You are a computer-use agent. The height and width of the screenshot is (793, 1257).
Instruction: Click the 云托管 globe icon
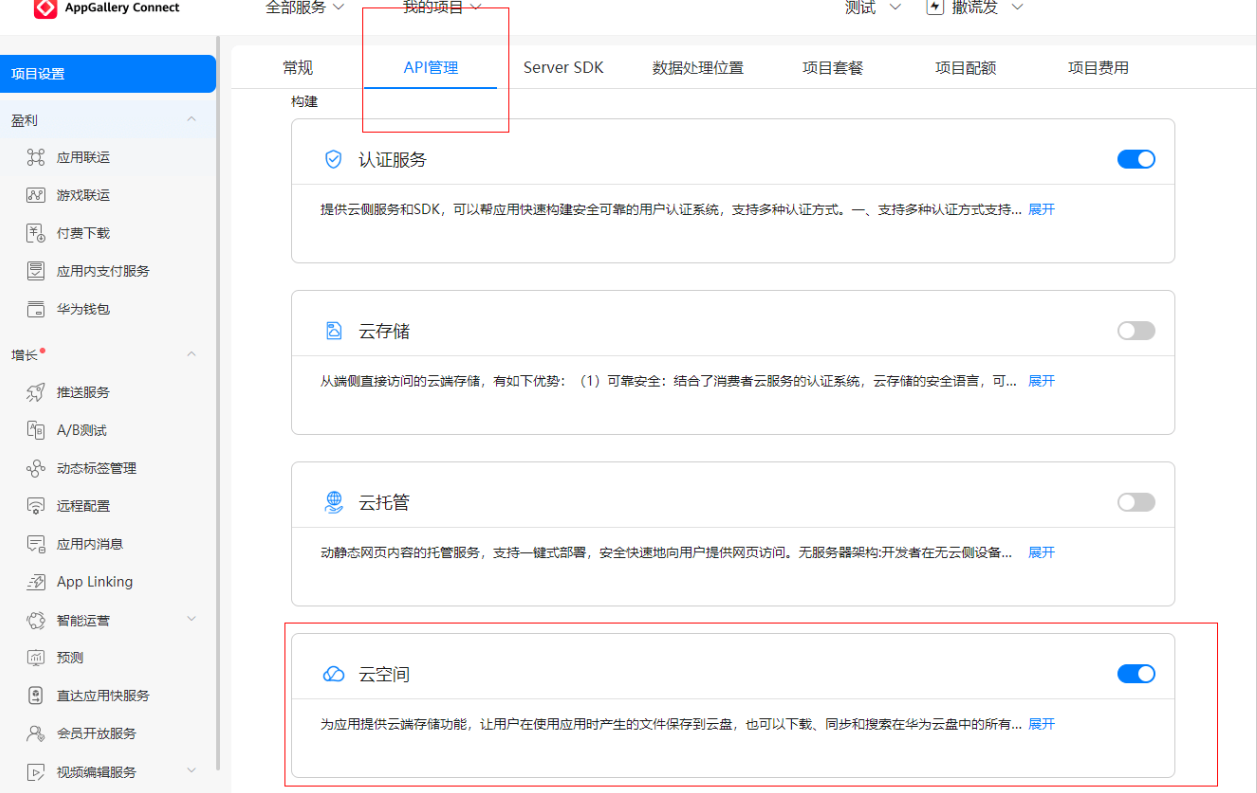pos(334,502)
